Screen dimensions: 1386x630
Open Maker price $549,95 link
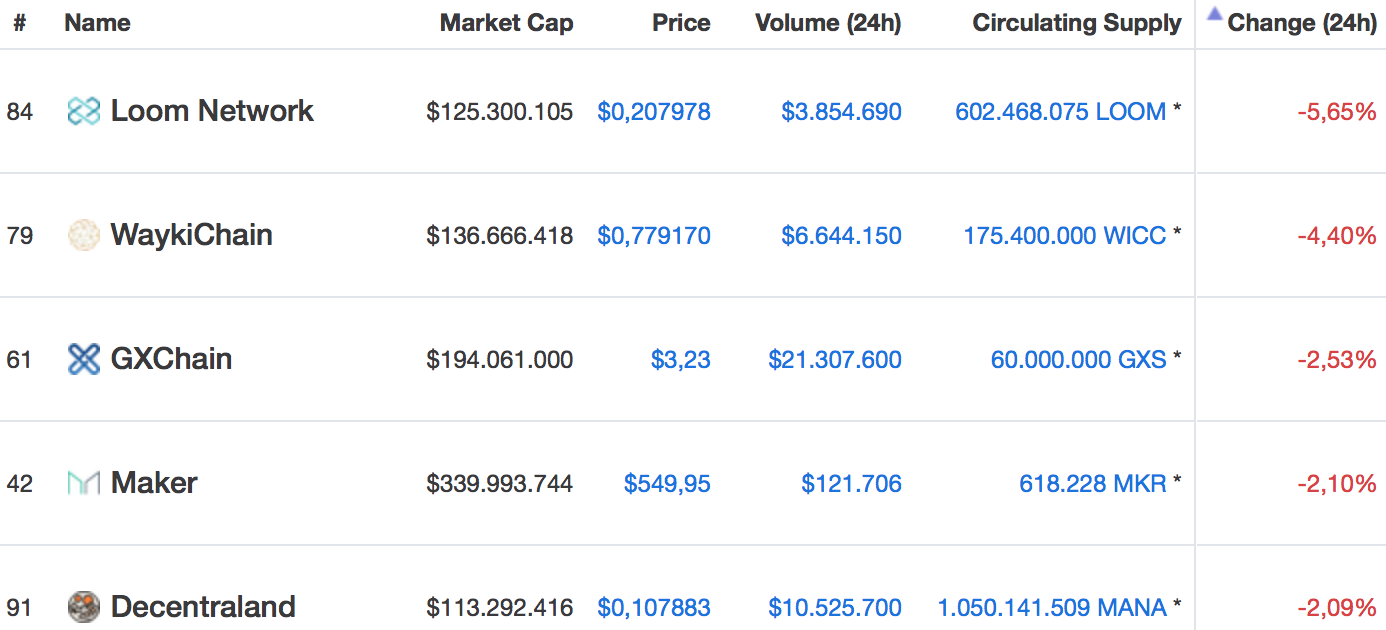[x=667, y=483]
